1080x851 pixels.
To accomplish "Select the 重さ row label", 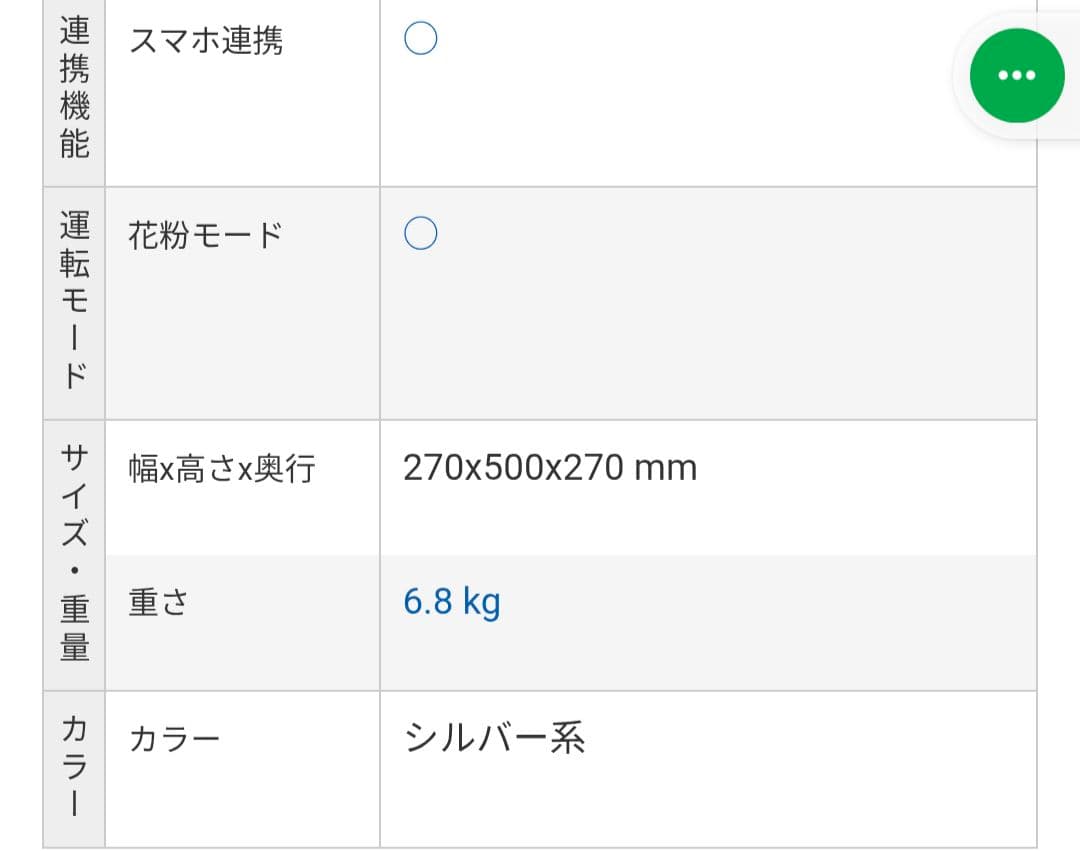I will pyautogui.click(x=156, y=601).
